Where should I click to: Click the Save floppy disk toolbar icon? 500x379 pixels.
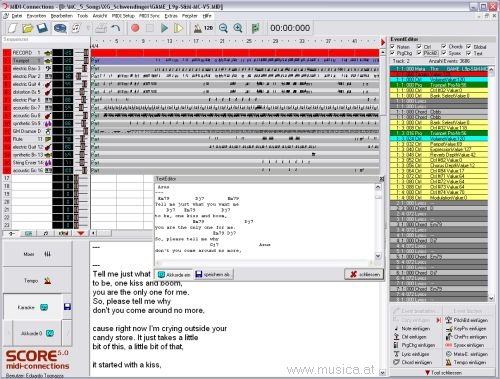42,28
